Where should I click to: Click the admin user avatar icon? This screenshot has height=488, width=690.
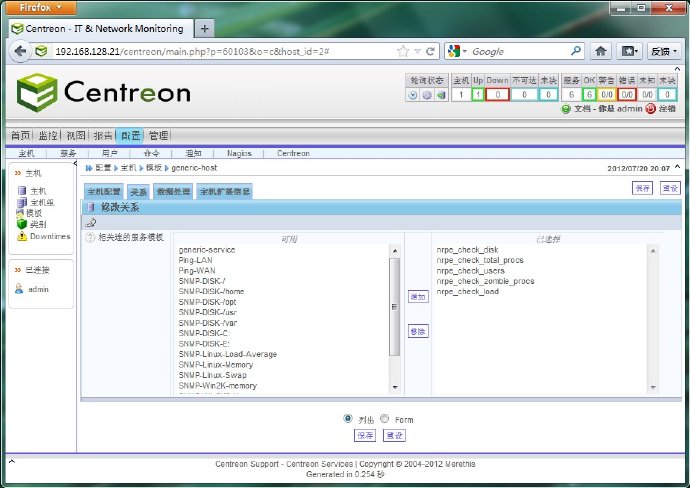pos(19,289)
